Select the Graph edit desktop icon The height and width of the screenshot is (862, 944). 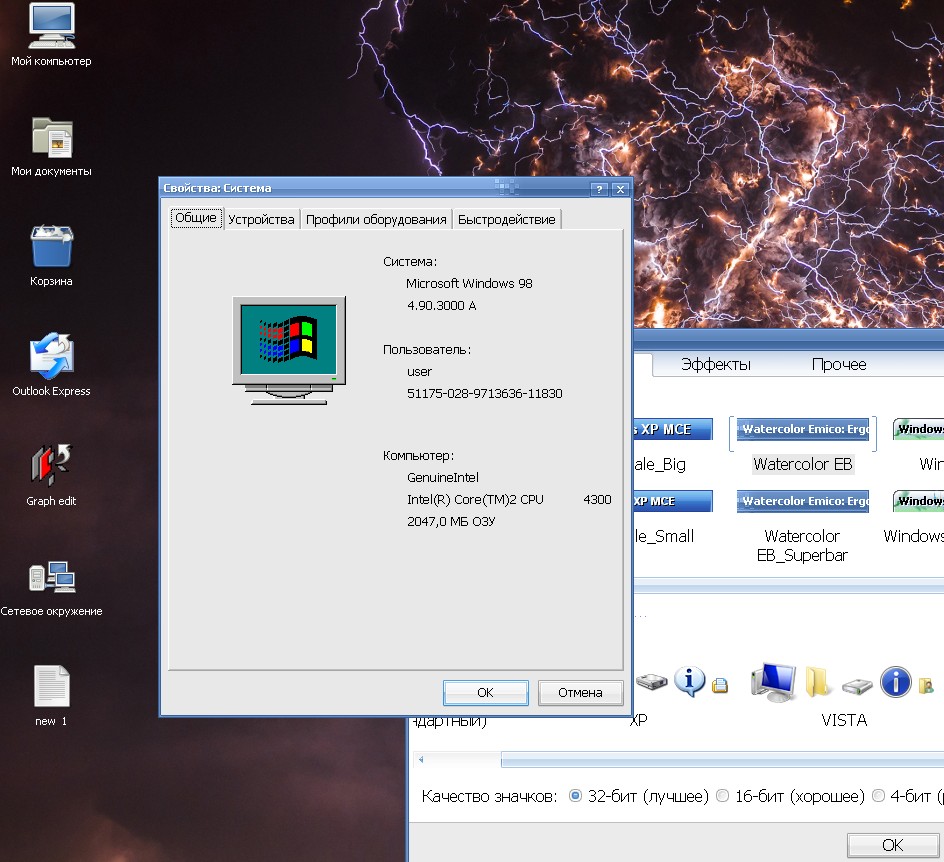pos(51,465)
